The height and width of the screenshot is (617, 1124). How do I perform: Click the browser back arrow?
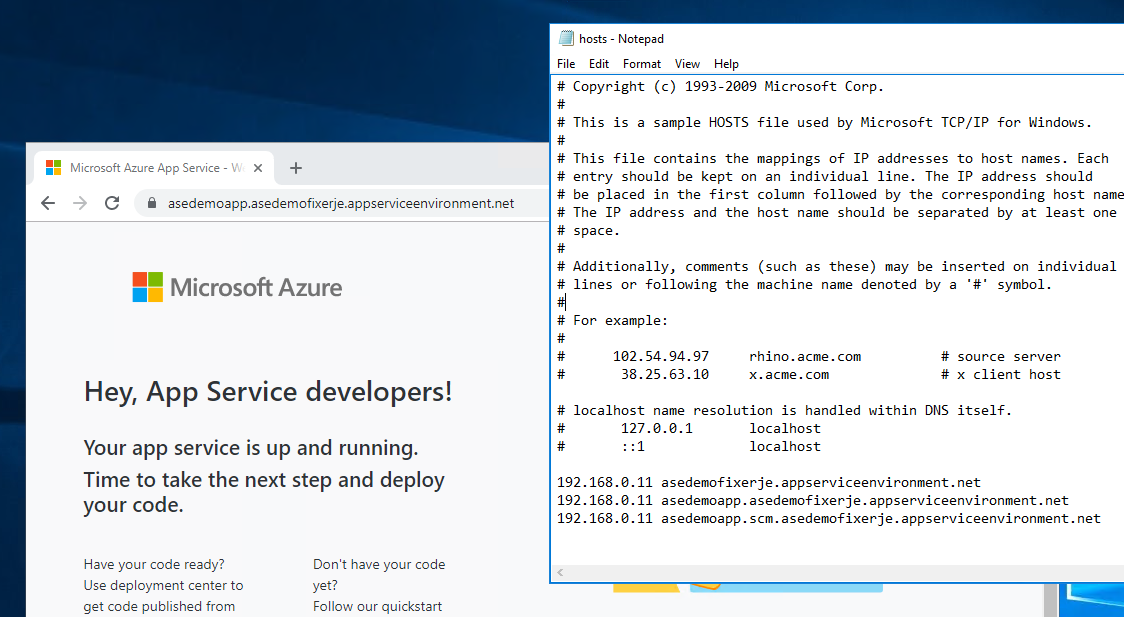click(48, 203)
